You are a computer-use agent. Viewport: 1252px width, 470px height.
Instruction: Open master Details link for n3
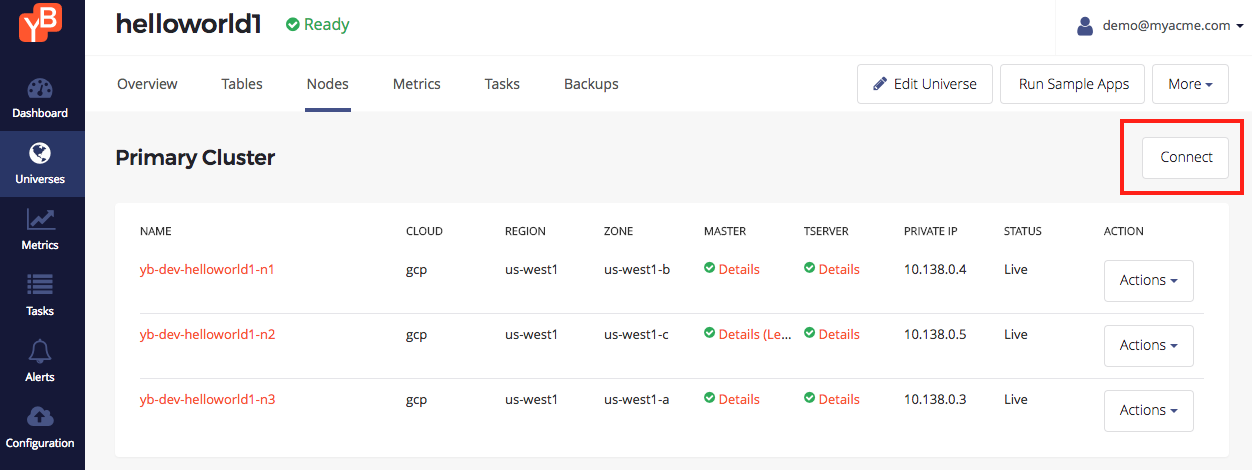tap(739, 399)
